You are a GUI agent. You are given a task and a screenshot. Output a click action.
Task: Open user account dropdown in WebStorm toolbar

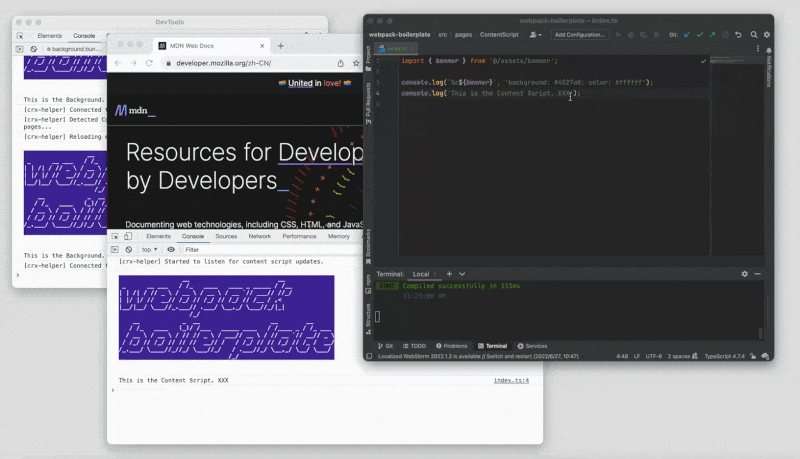[x=535, y=35]
